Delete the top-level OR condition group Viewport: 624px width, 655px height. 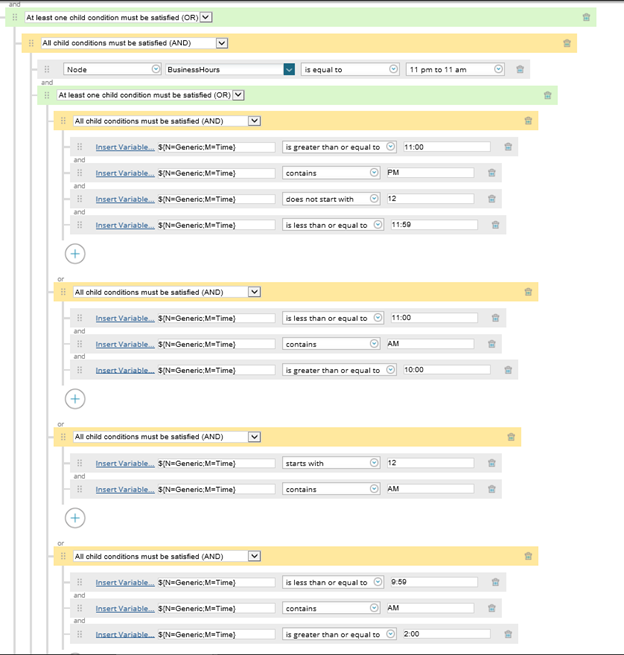[586, 17]
